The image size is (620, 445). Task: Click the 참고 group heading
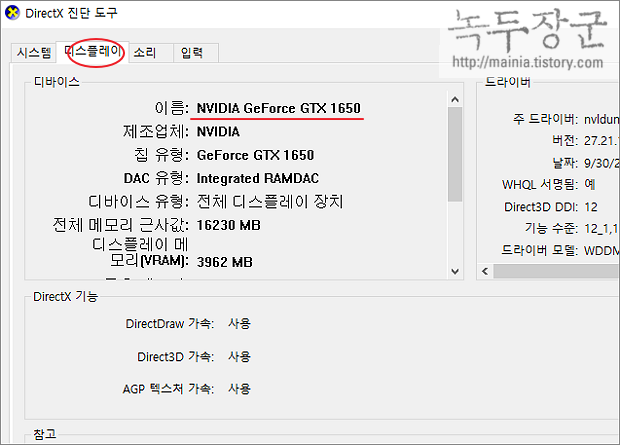(45, 434)
